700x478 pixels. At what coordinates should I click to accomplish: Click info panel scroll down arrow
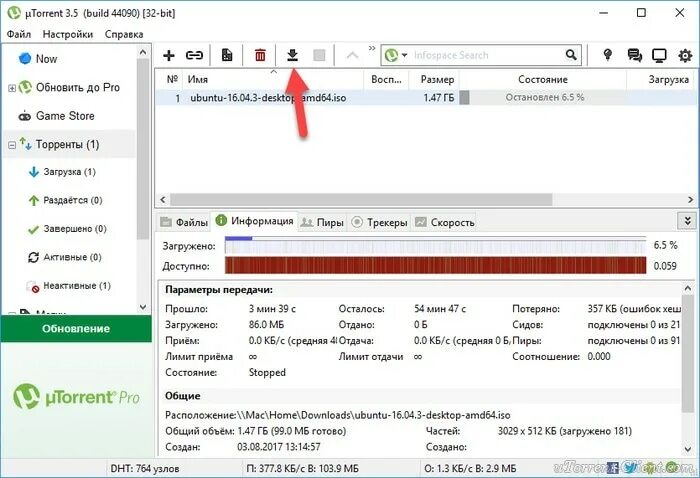point(688,449)
